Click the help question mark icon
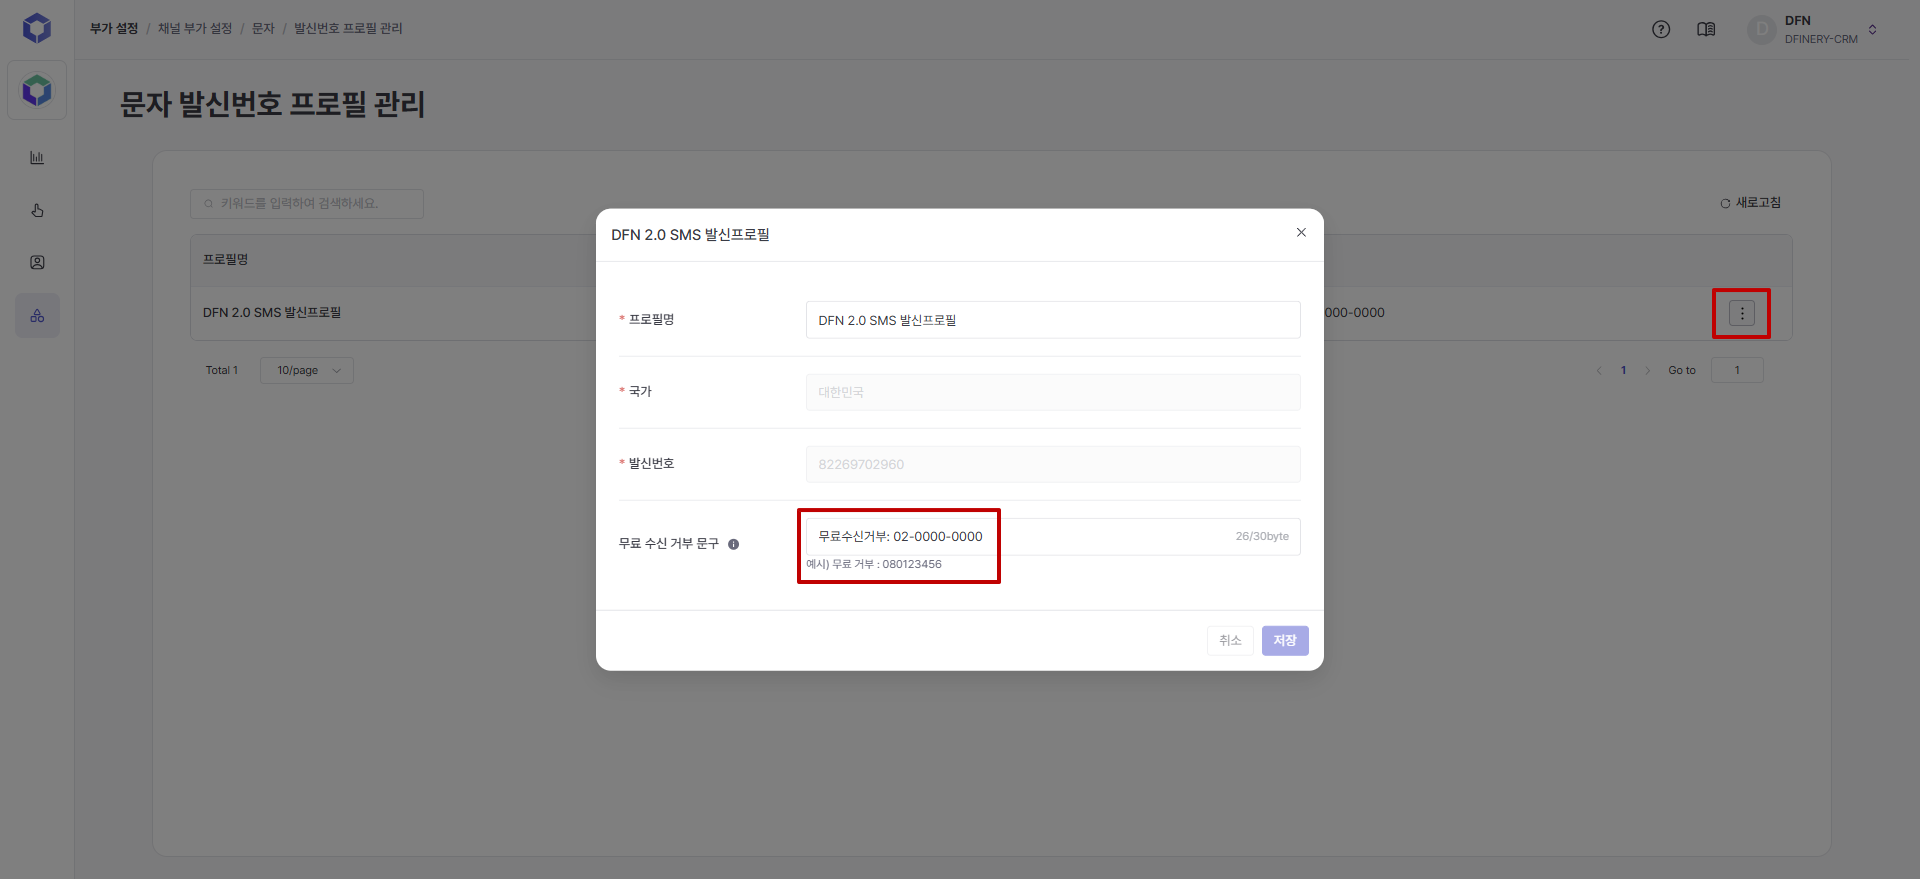 point(1661,29)
